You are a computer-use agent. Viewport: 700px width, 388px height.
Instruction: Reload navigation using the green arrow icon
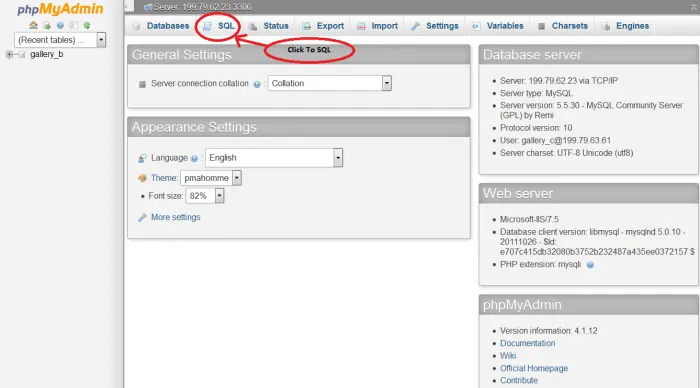pyautogui.click(x=87, y=25)
